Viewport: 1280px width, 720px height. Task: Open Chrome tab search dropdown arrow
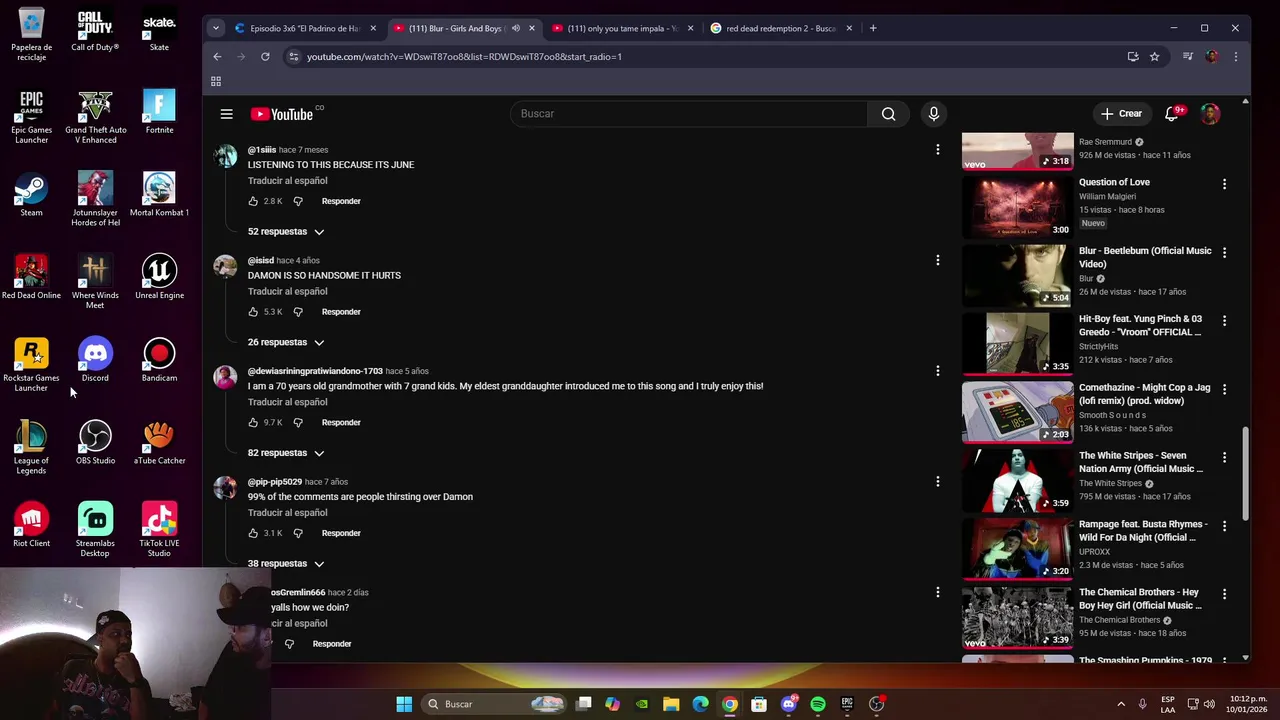215,28
